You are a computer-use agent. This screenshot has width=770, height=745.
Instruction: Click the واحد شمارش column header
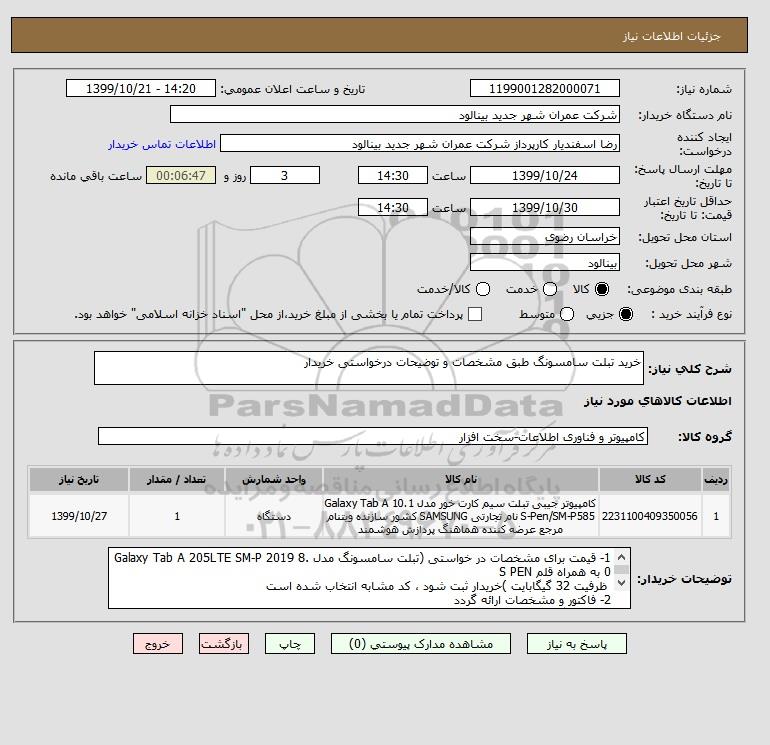tap(274, 479)
